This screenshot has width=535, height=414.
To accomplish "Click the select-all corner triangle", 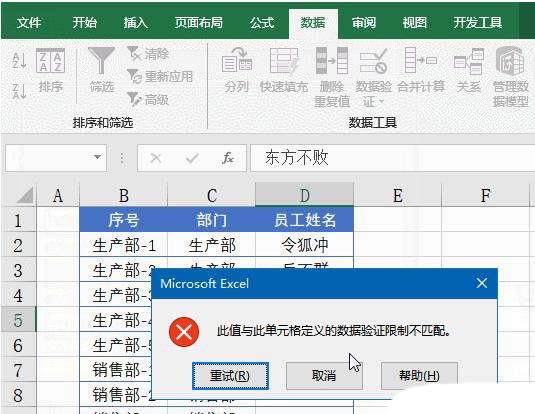I will click(x=24, y=195).
